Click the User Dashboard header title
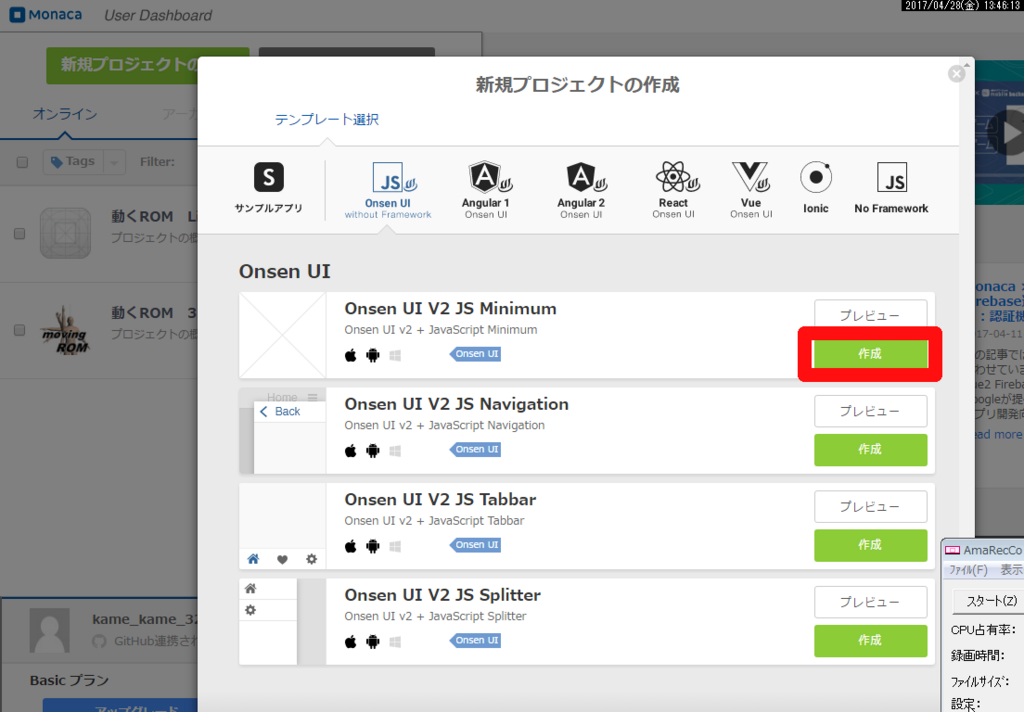Image resolution: width=1024 pixels, height=712 pixels. coord(158,15)
